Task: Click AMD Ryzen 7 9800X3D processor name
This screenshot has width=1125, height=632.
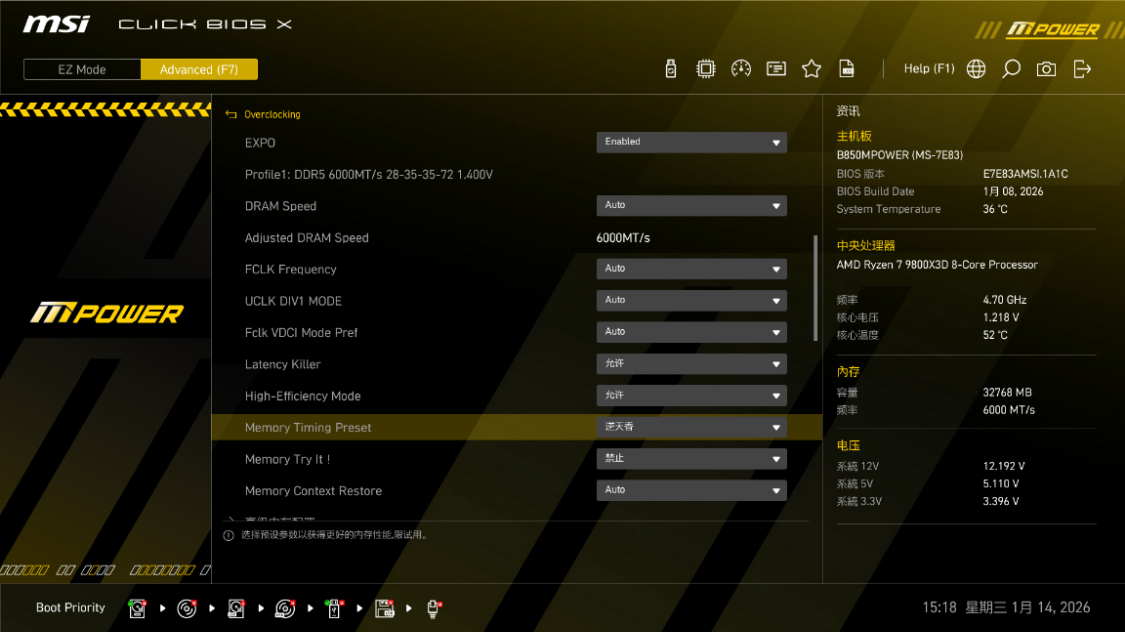Action: click(x=937, y=265)
